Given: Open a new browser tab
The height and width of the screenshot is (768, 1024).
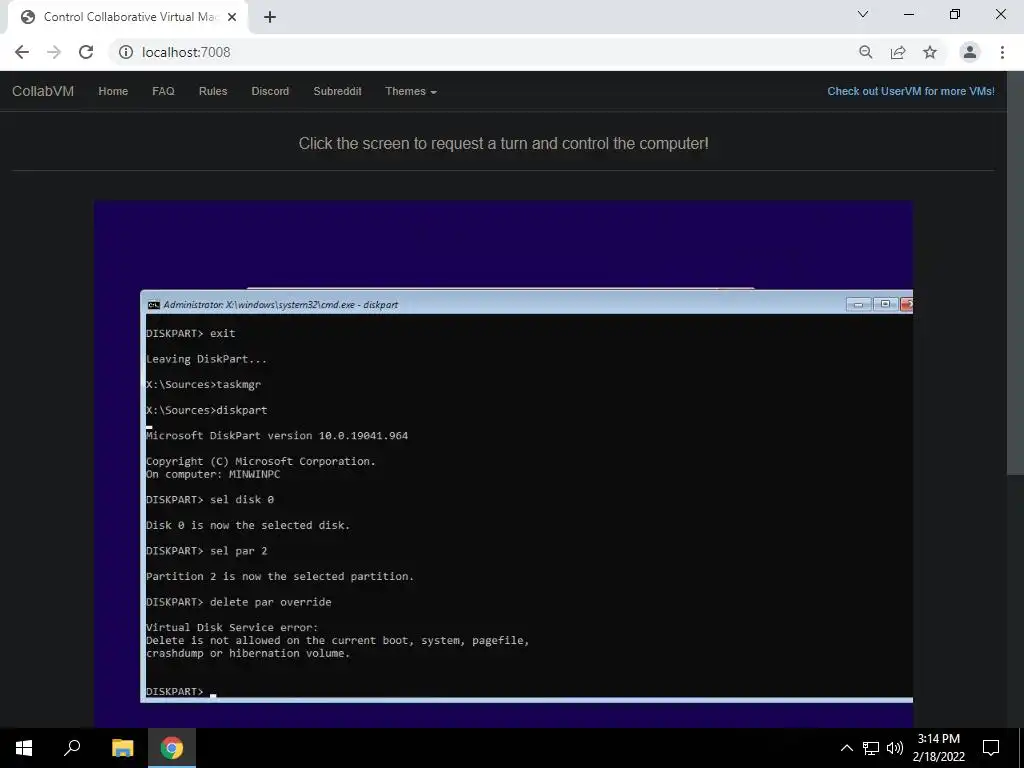Looking at the screenshot, I should click(270, 18).
